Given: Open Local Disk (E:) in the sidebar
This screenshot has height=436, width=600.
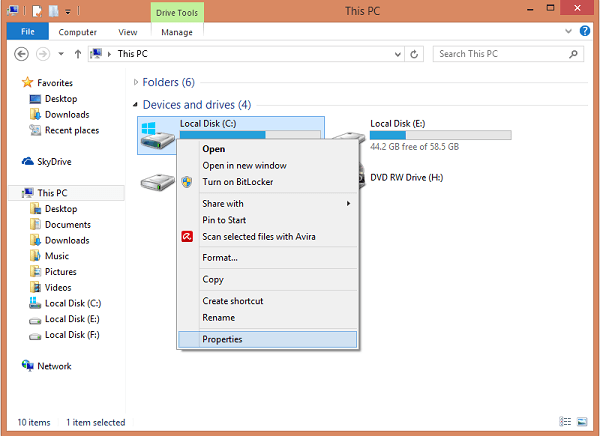Looking at the screenshot, I should (72, 319).
